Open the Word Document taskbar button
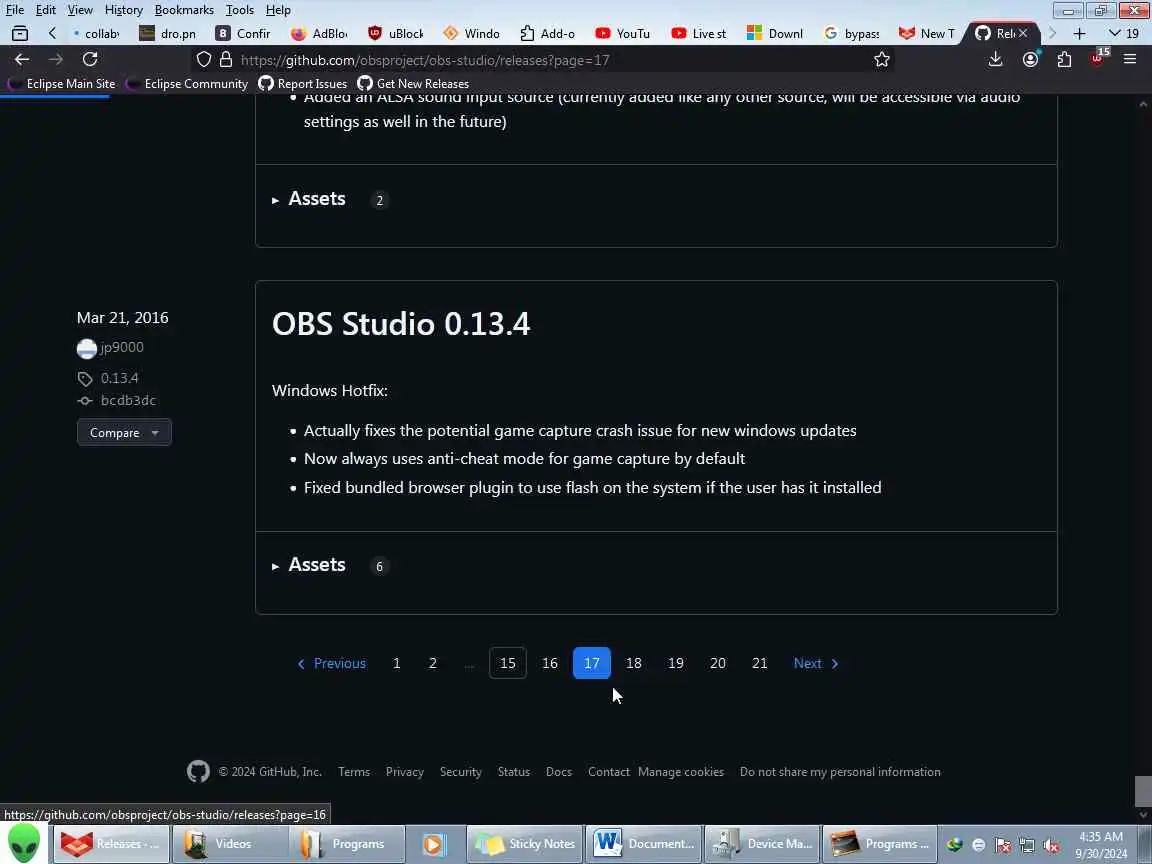The width and height of the screenshot is (1152, 864). coord(644,844)
